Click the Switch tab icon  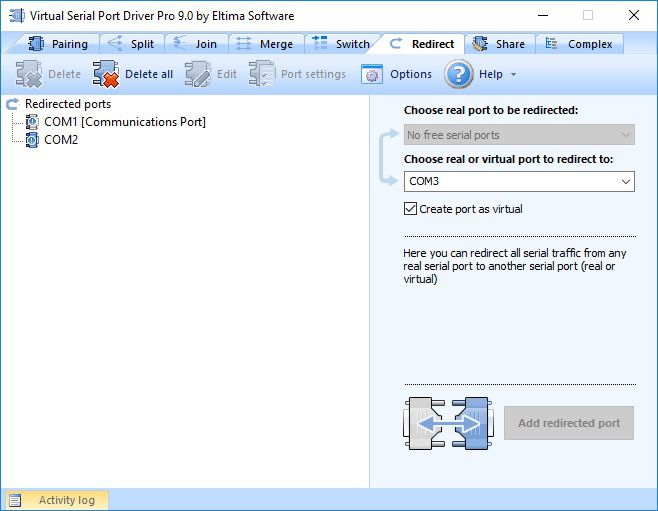pos(320,43)
